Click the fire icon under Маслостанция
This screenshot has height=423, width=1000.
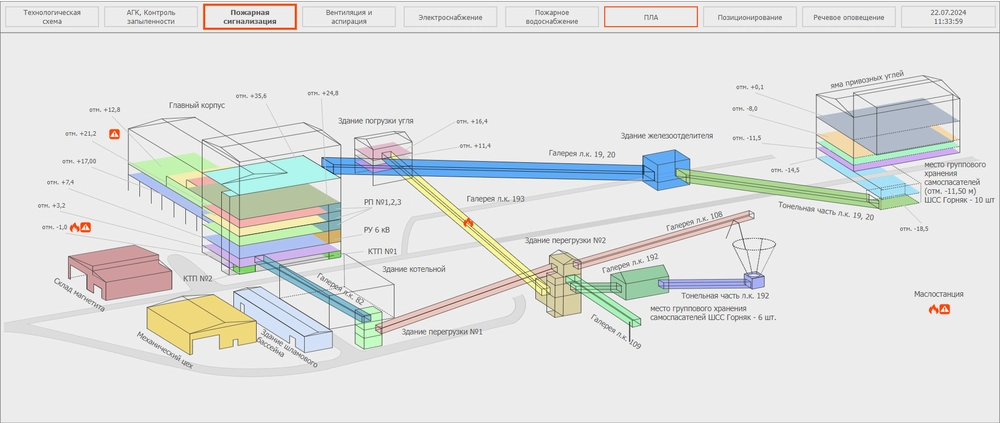(x=933, y=310)
